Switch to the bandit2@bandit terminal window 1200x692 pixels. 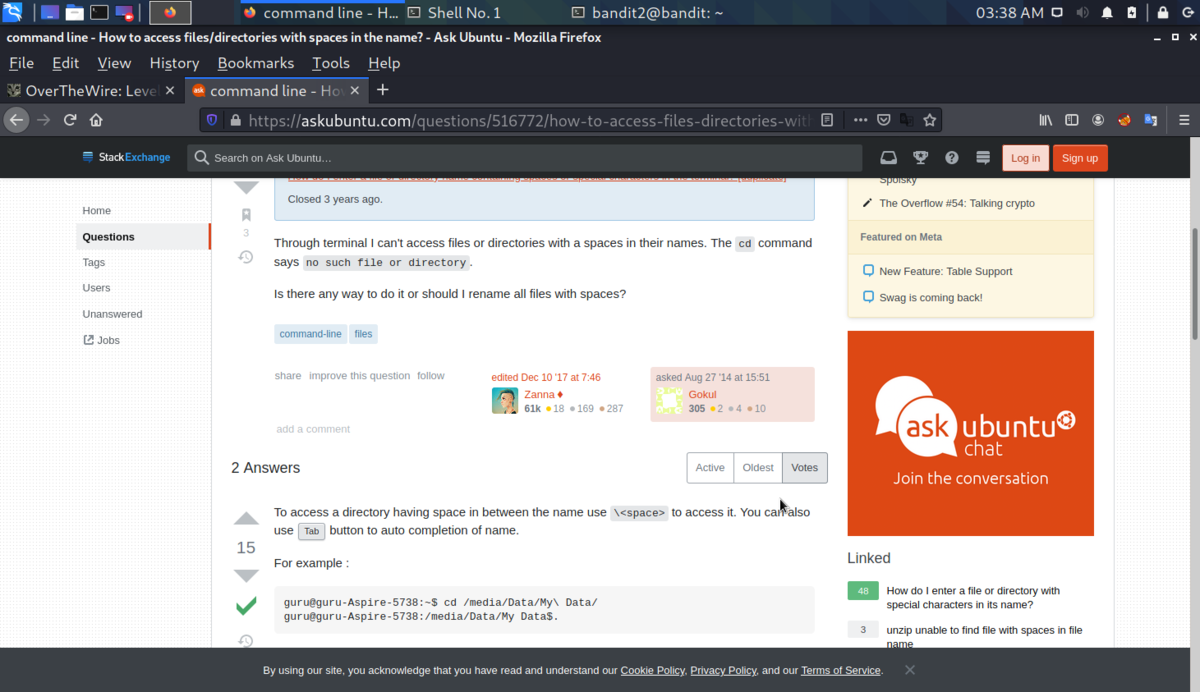pyautogui.click(x=646, y=13)
